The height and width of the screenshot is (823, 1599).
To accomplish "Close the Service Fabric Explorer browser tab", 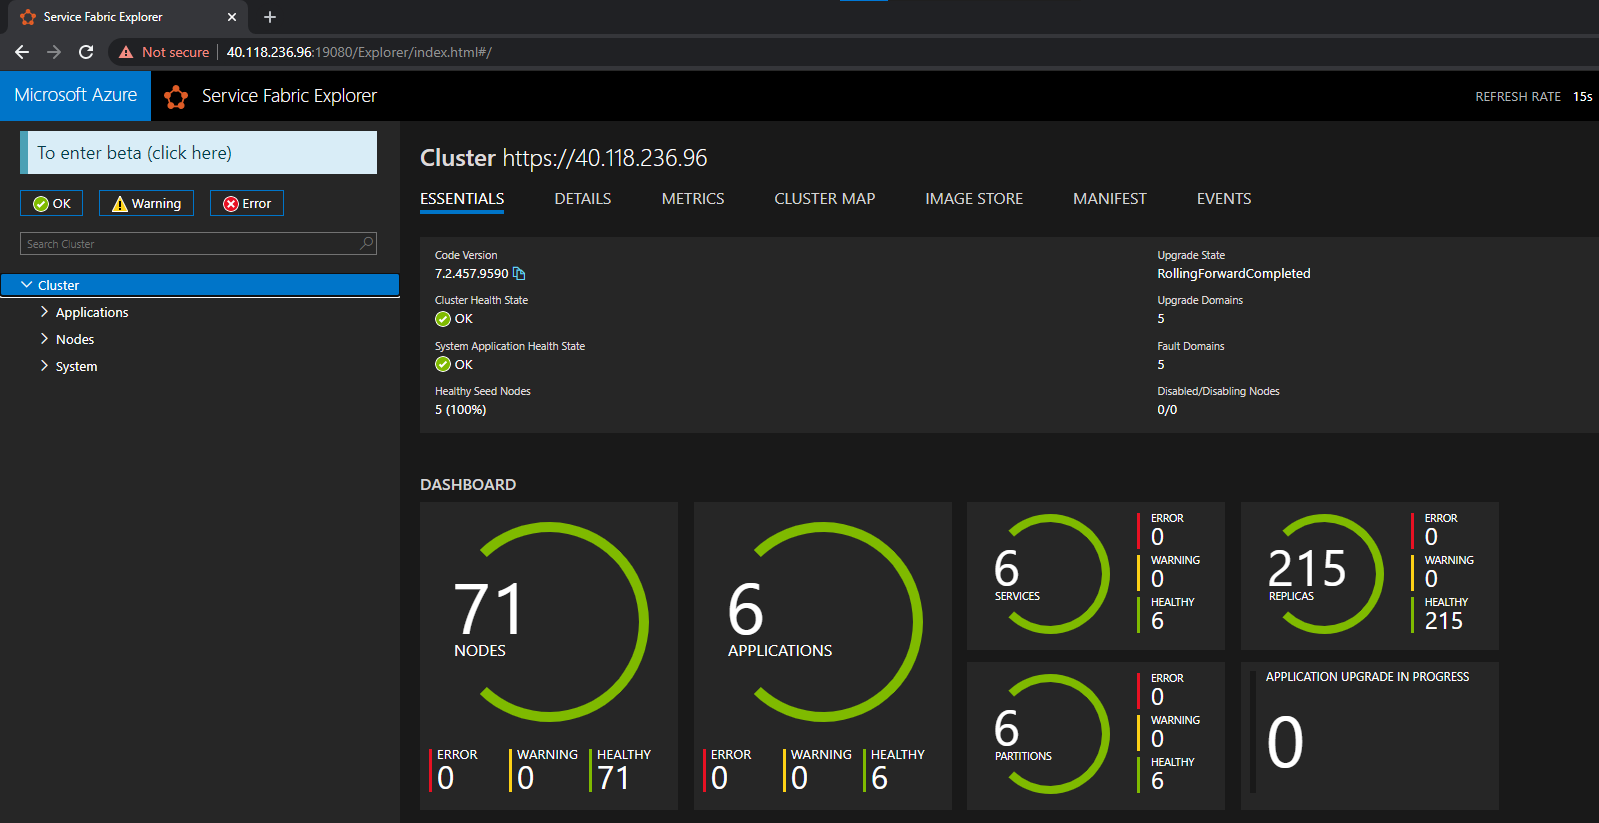I will [x=232, y=17].
